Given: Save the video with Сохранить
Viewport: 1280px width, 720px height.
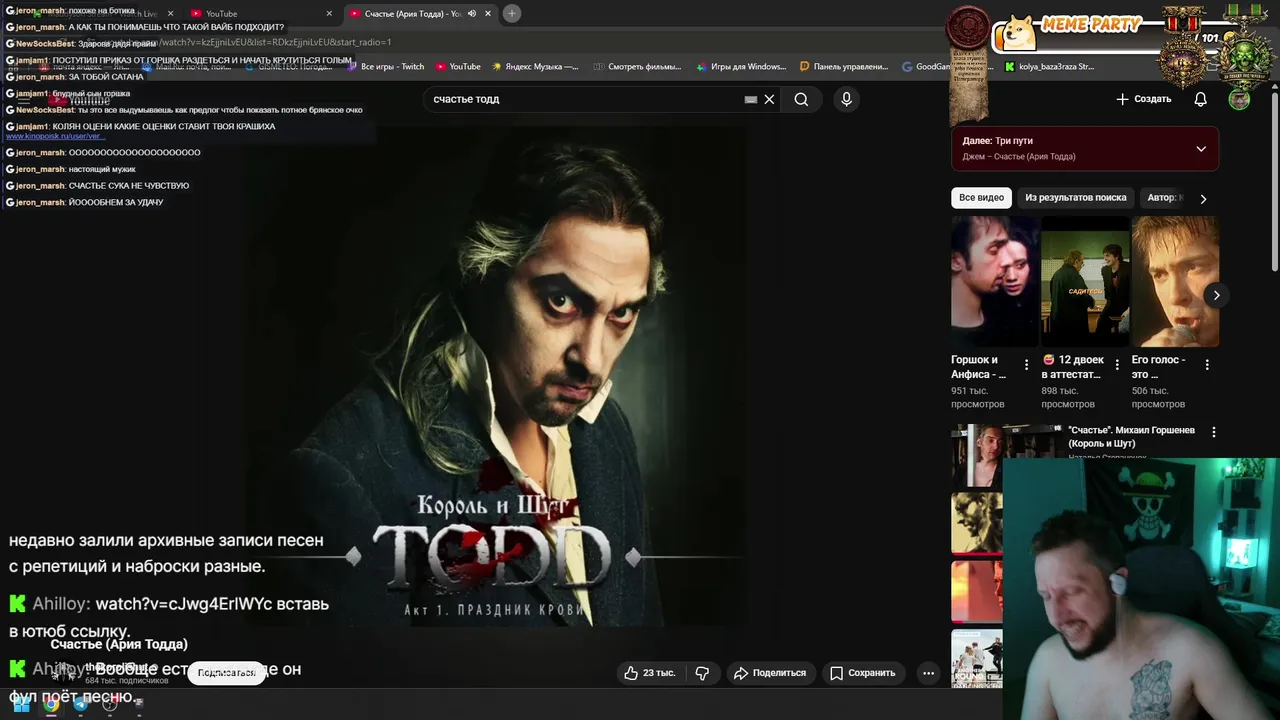Looking at the screenshot, I should (862, 673).
